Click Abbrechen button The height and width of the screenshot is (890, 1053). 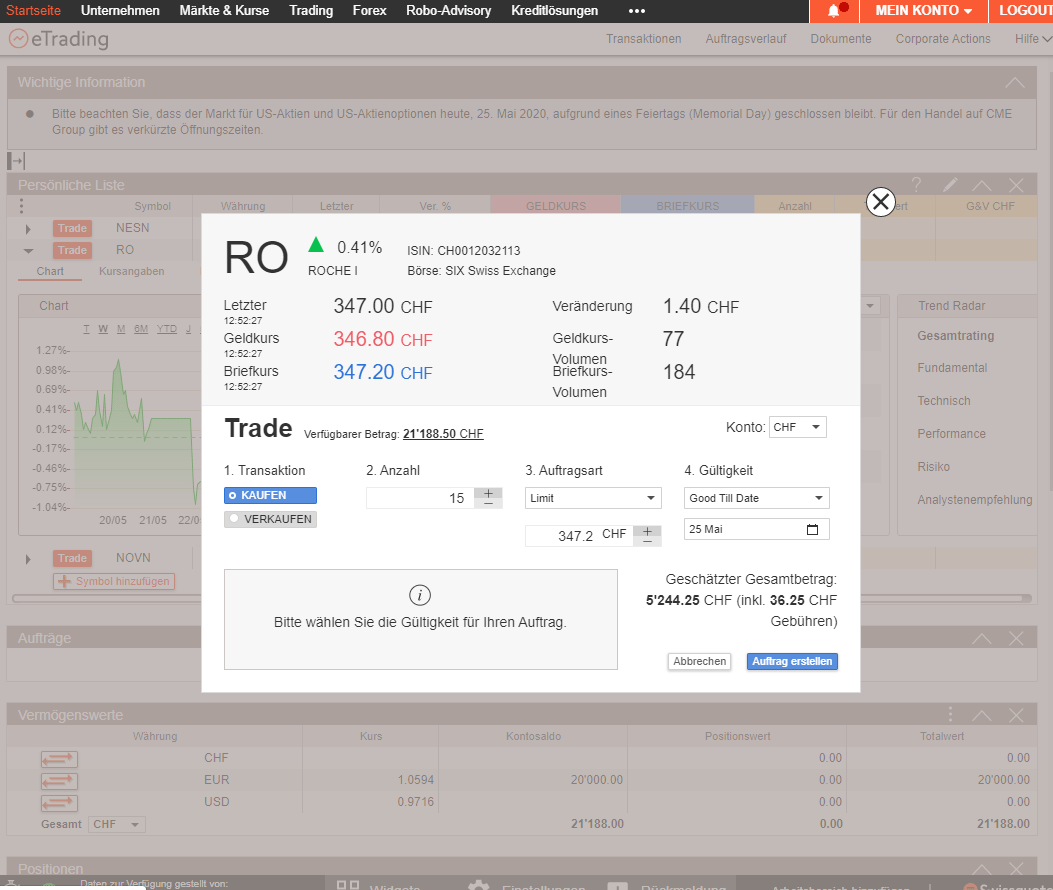[x=699, y=662]
